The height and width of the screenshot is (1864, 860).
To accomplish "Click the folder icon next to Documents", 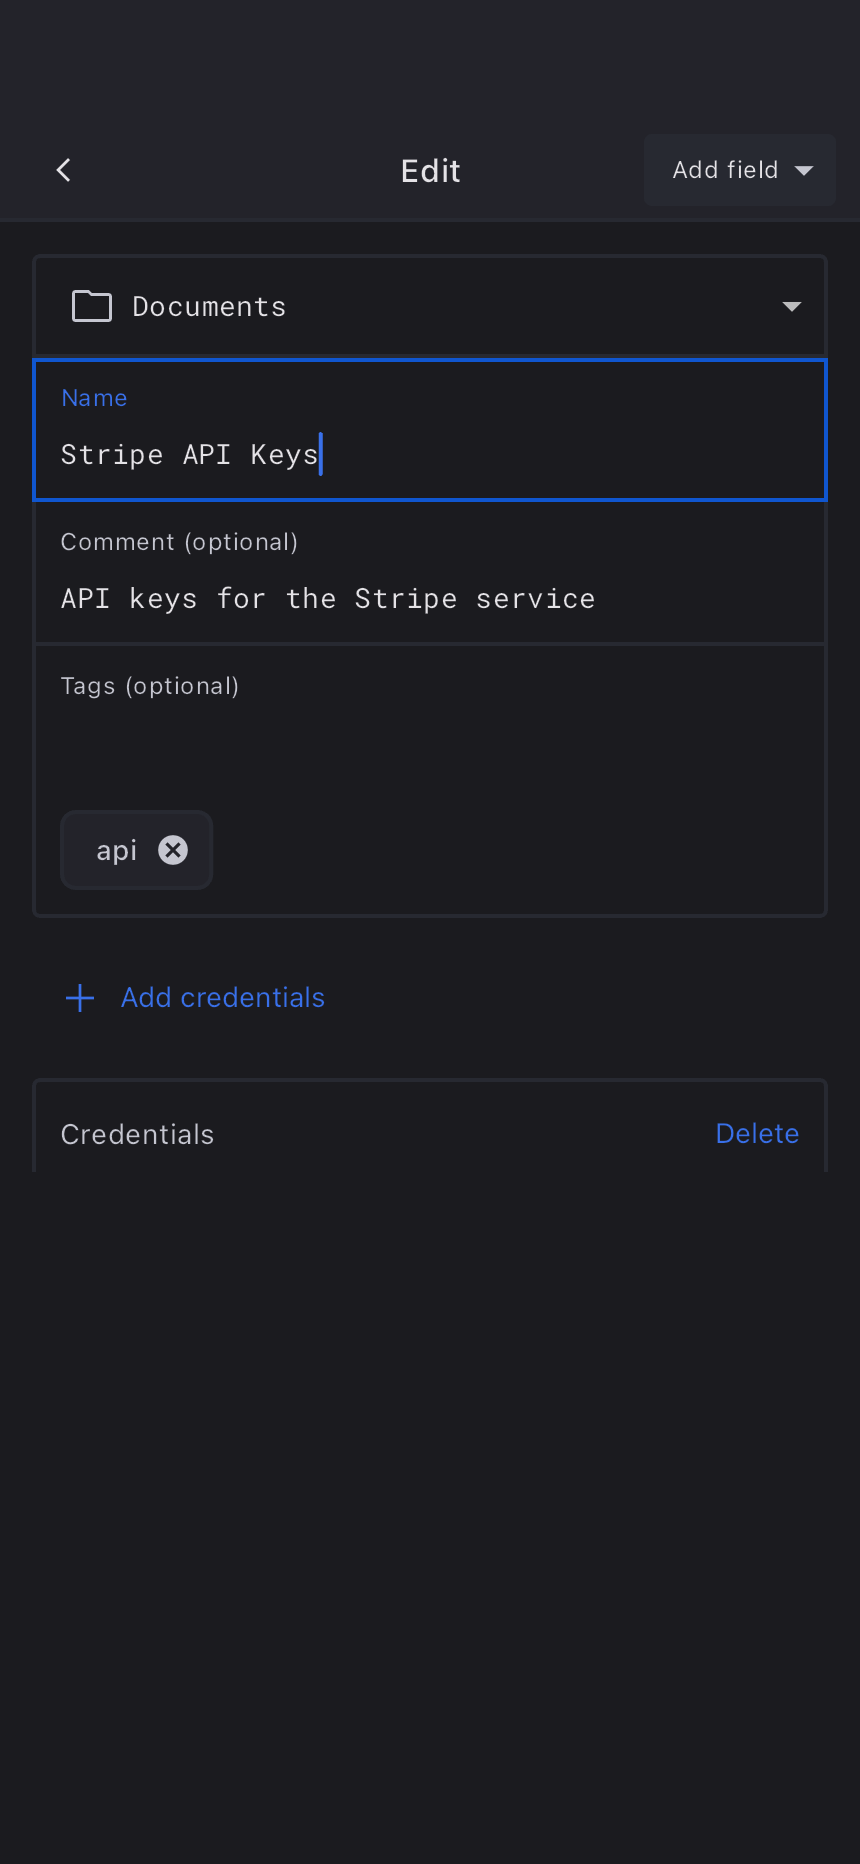I will coord(92,306).
